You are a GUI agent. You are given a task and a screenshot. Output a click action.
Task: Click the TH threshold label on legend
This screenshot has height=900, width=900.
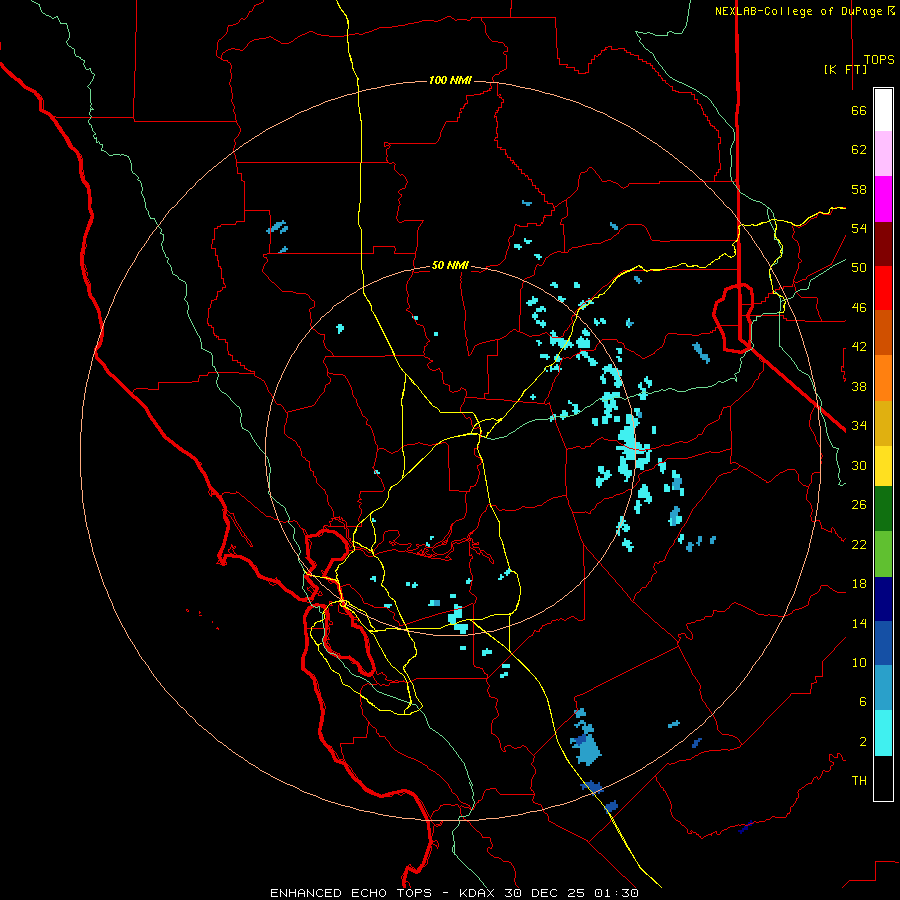pos(859,780)
